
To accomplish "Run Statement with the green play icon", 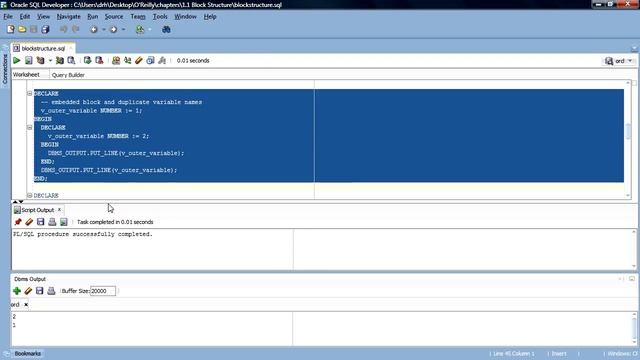I will (17, 60).
